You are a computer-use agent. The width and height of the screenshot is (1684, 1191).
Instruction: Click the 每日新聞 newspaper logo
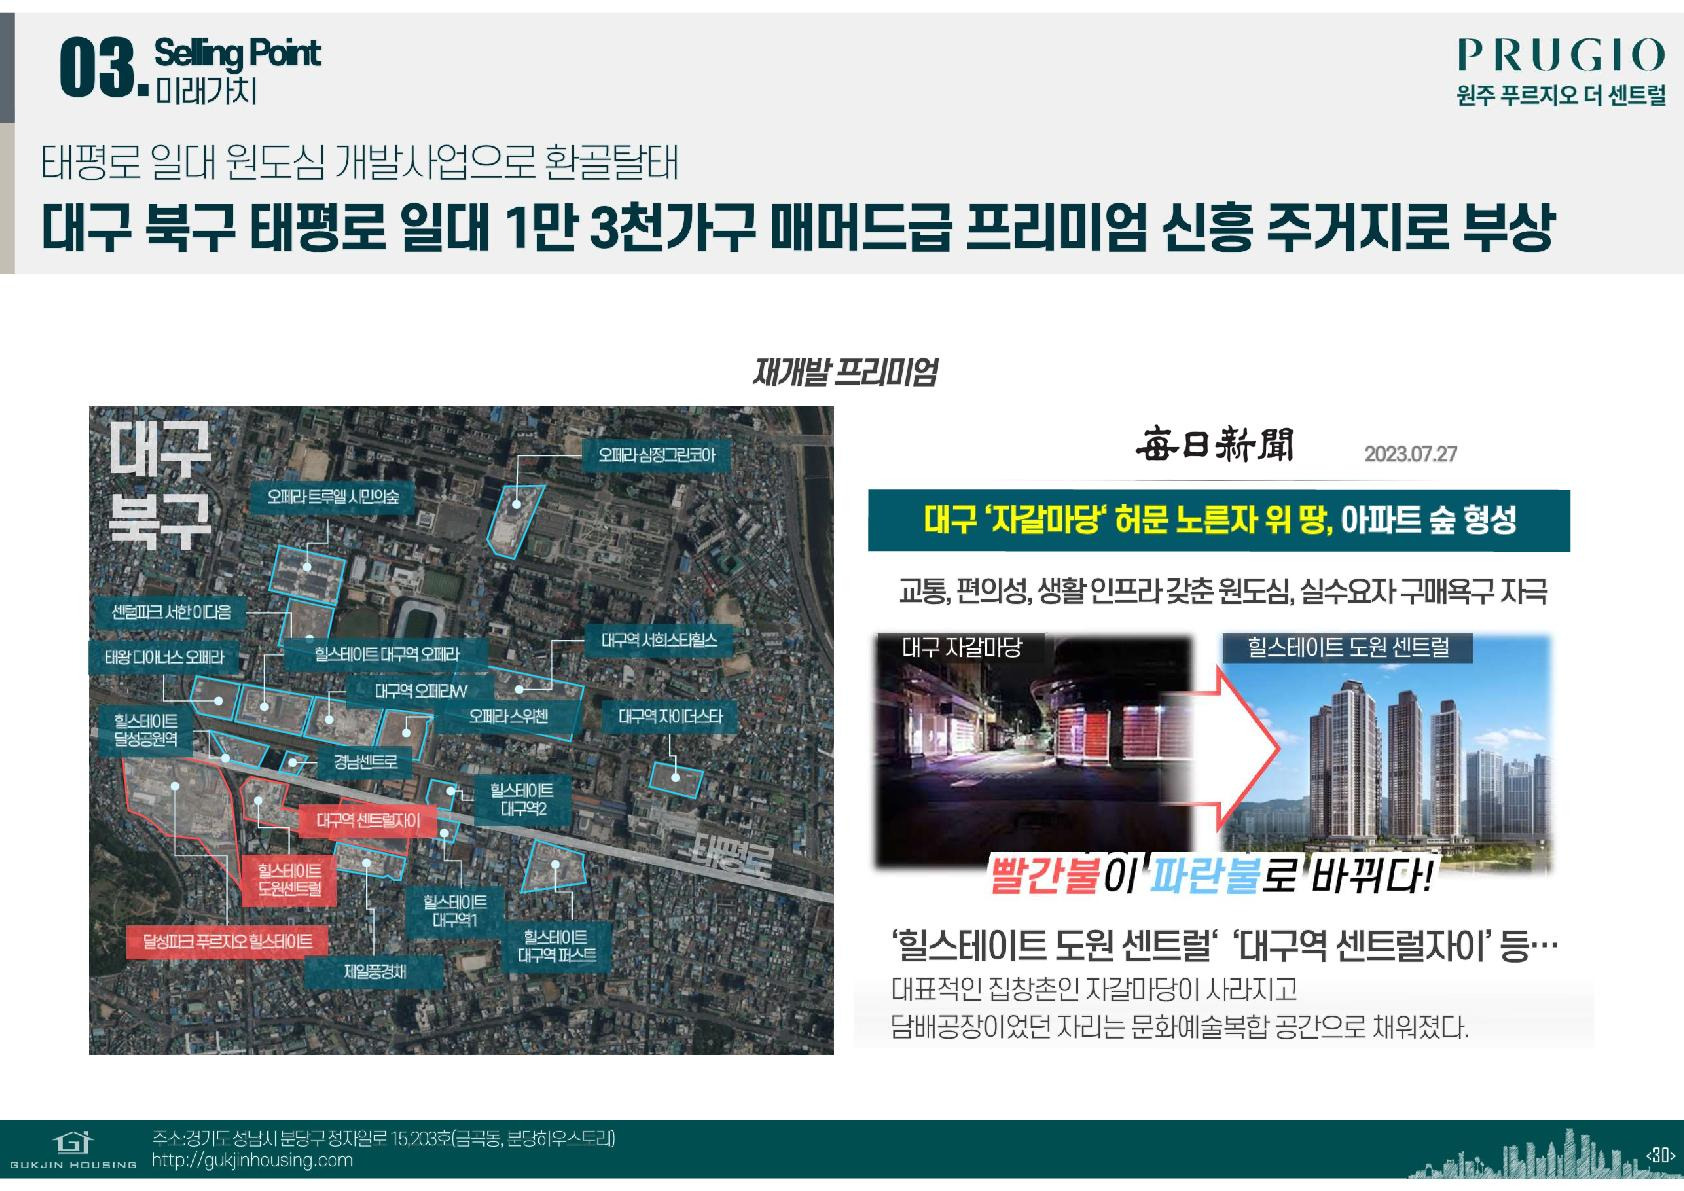pos(1213,445)
